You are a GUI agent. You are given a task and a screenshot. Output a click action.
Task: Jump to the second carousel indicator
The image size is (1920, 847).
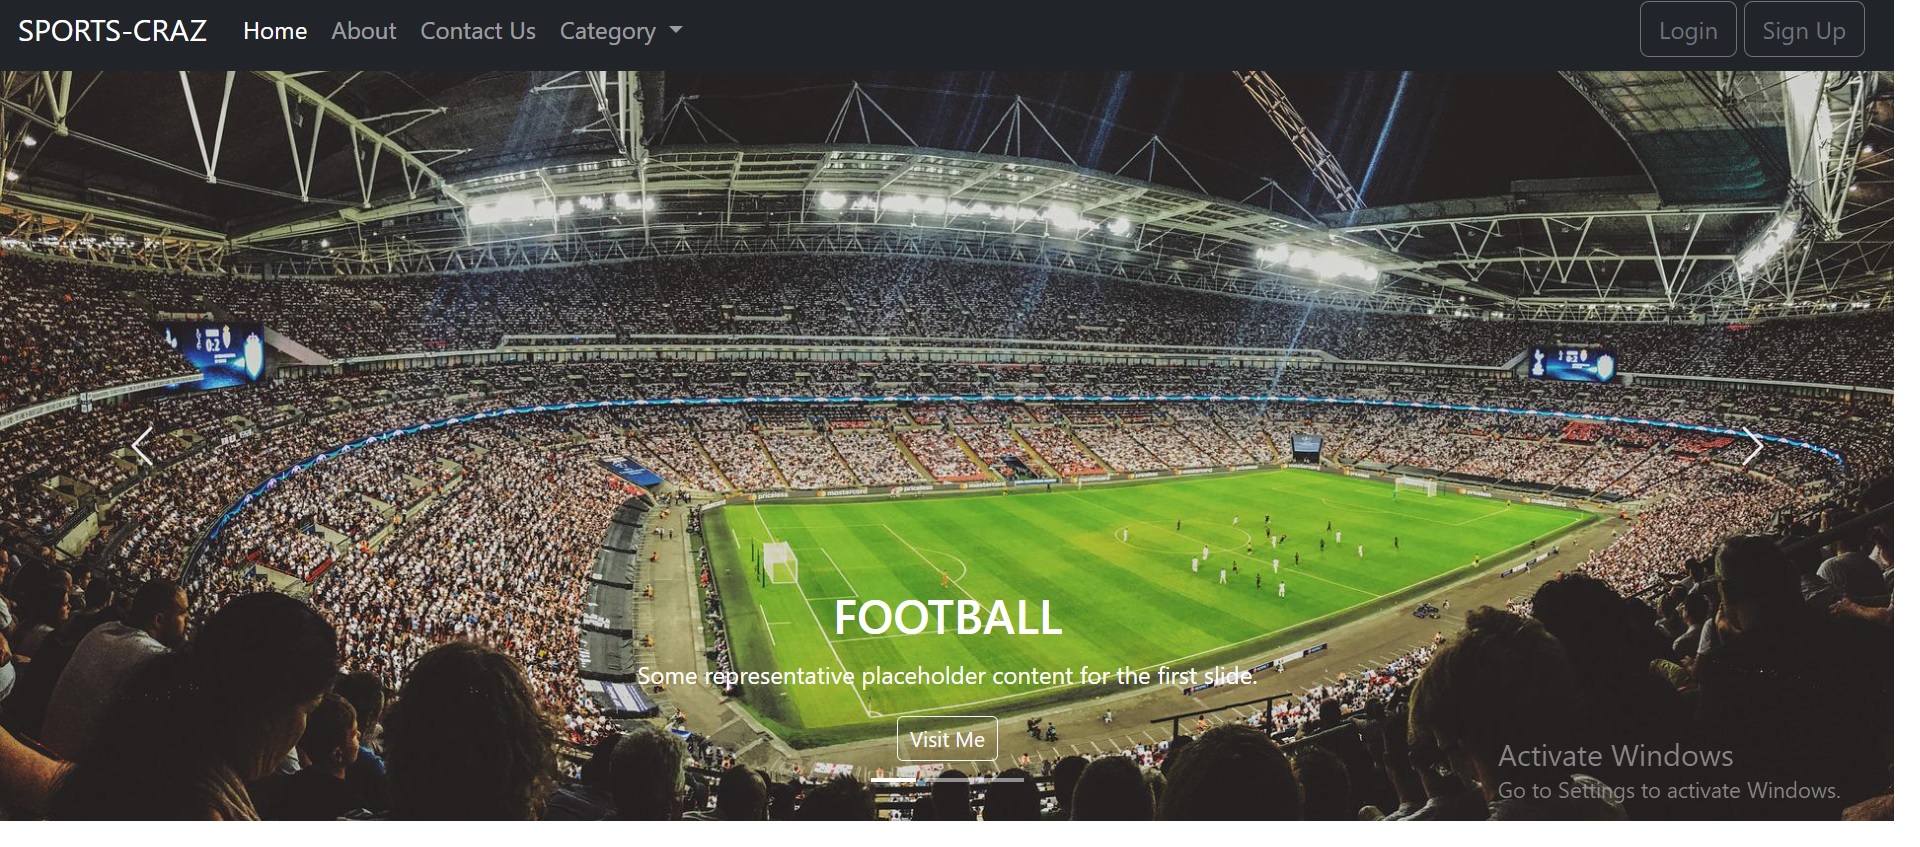pos(948,779)
